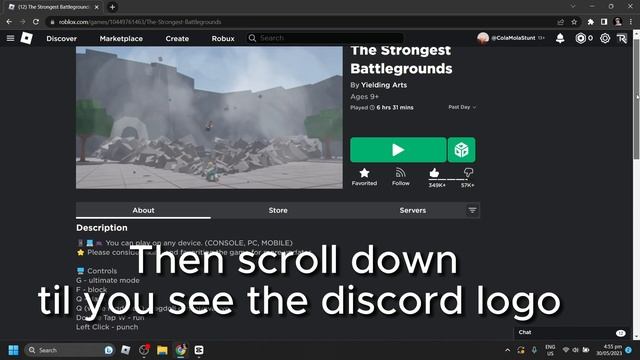Open the Discover page
Screen dimensions: 640x360
62,38
